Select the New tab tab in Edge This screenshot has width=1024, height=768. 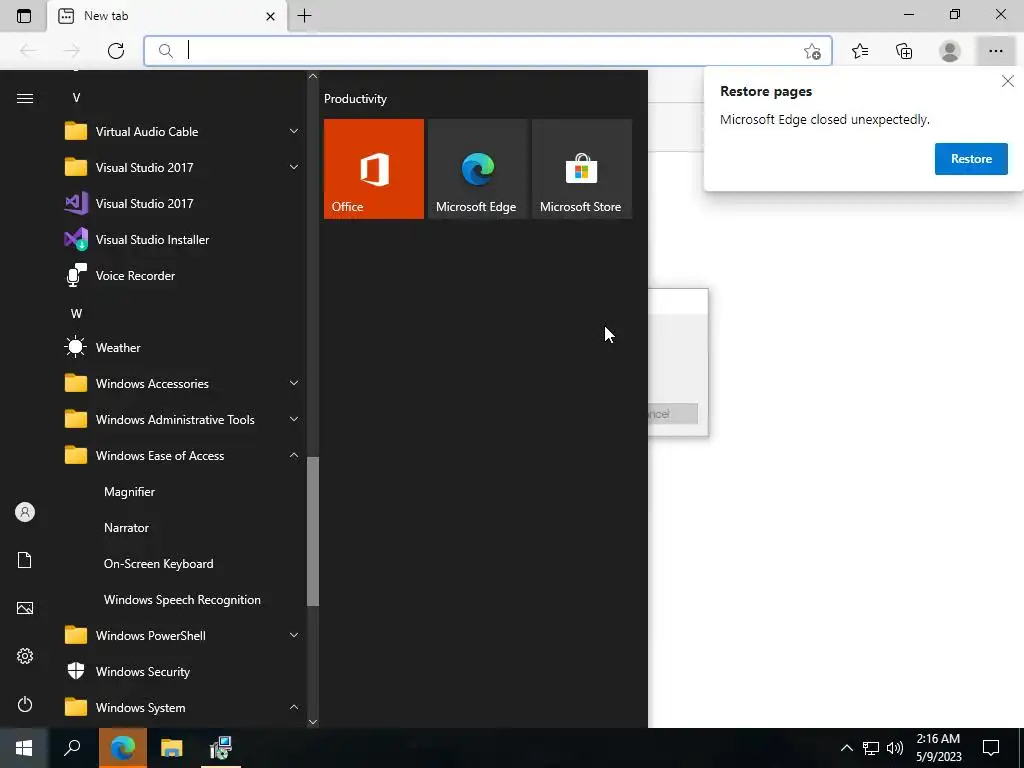point(167,16)
